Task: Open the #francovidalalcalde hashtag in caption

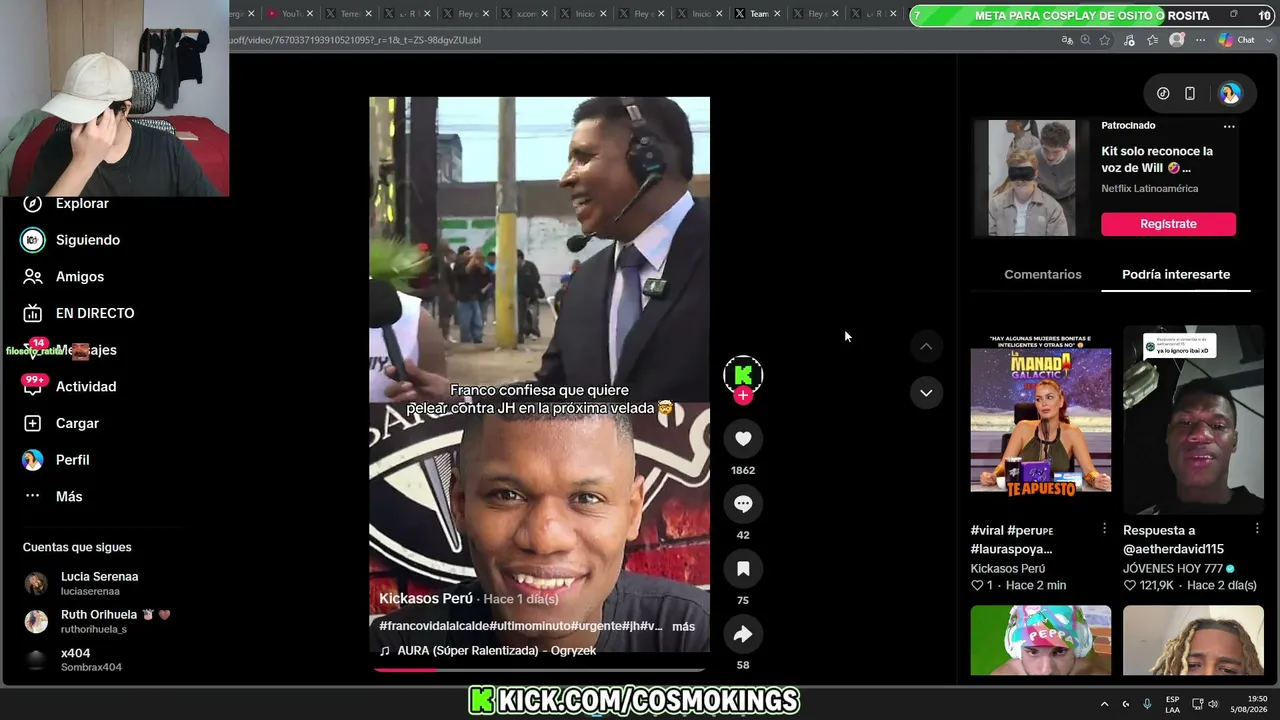Action: point(433,626)
